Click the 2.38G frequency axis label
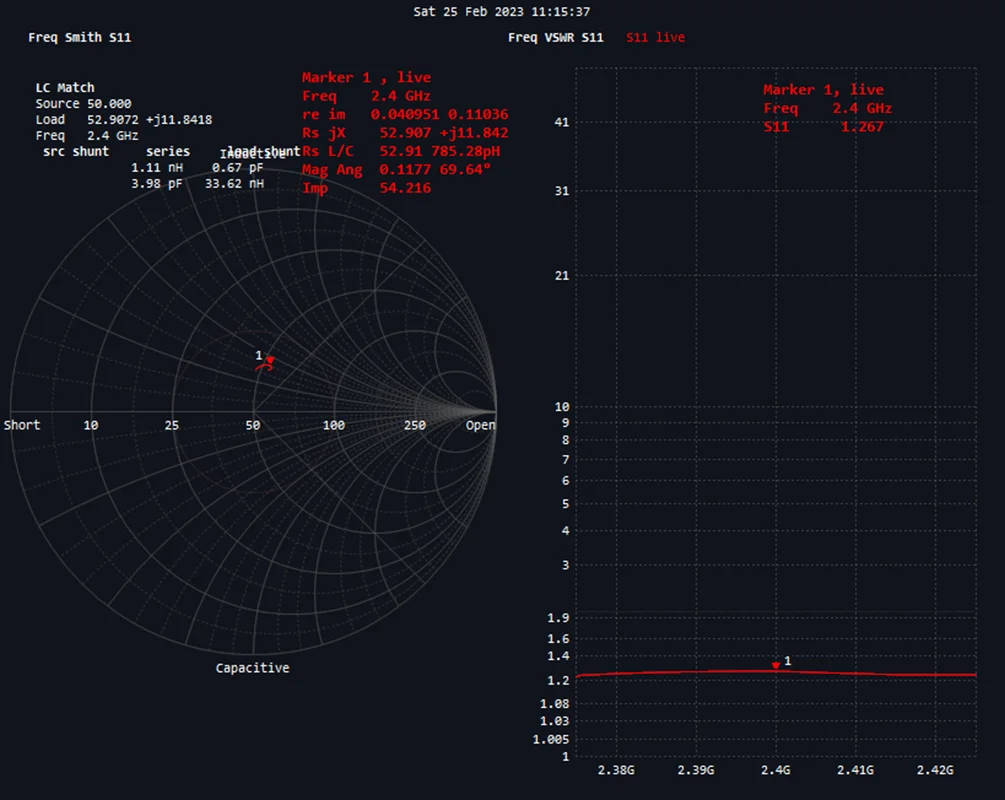The image size is (1005, 800). pos(616,770)
